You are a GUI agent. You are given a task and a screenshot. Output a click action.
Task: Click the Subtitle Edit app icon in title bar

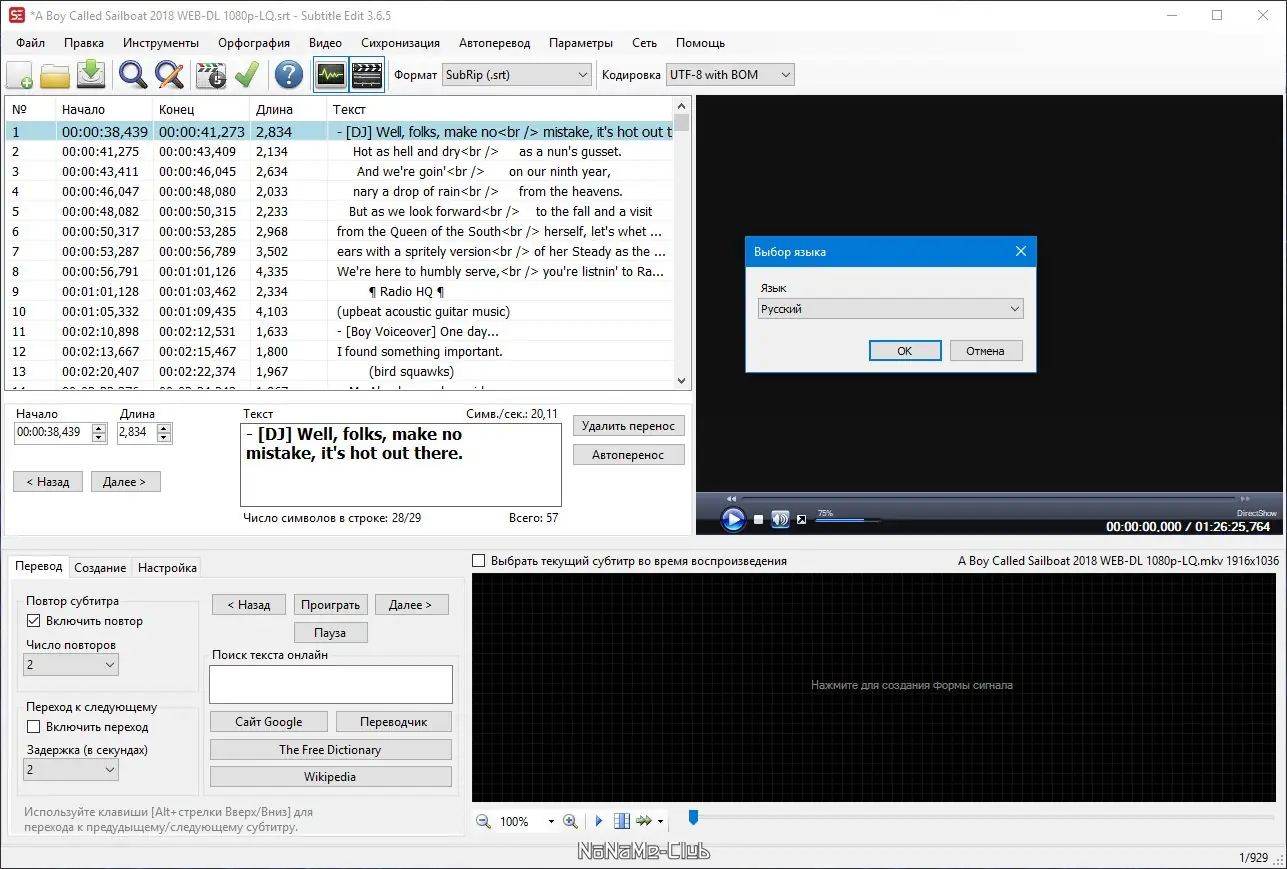[x=17, y=15]
